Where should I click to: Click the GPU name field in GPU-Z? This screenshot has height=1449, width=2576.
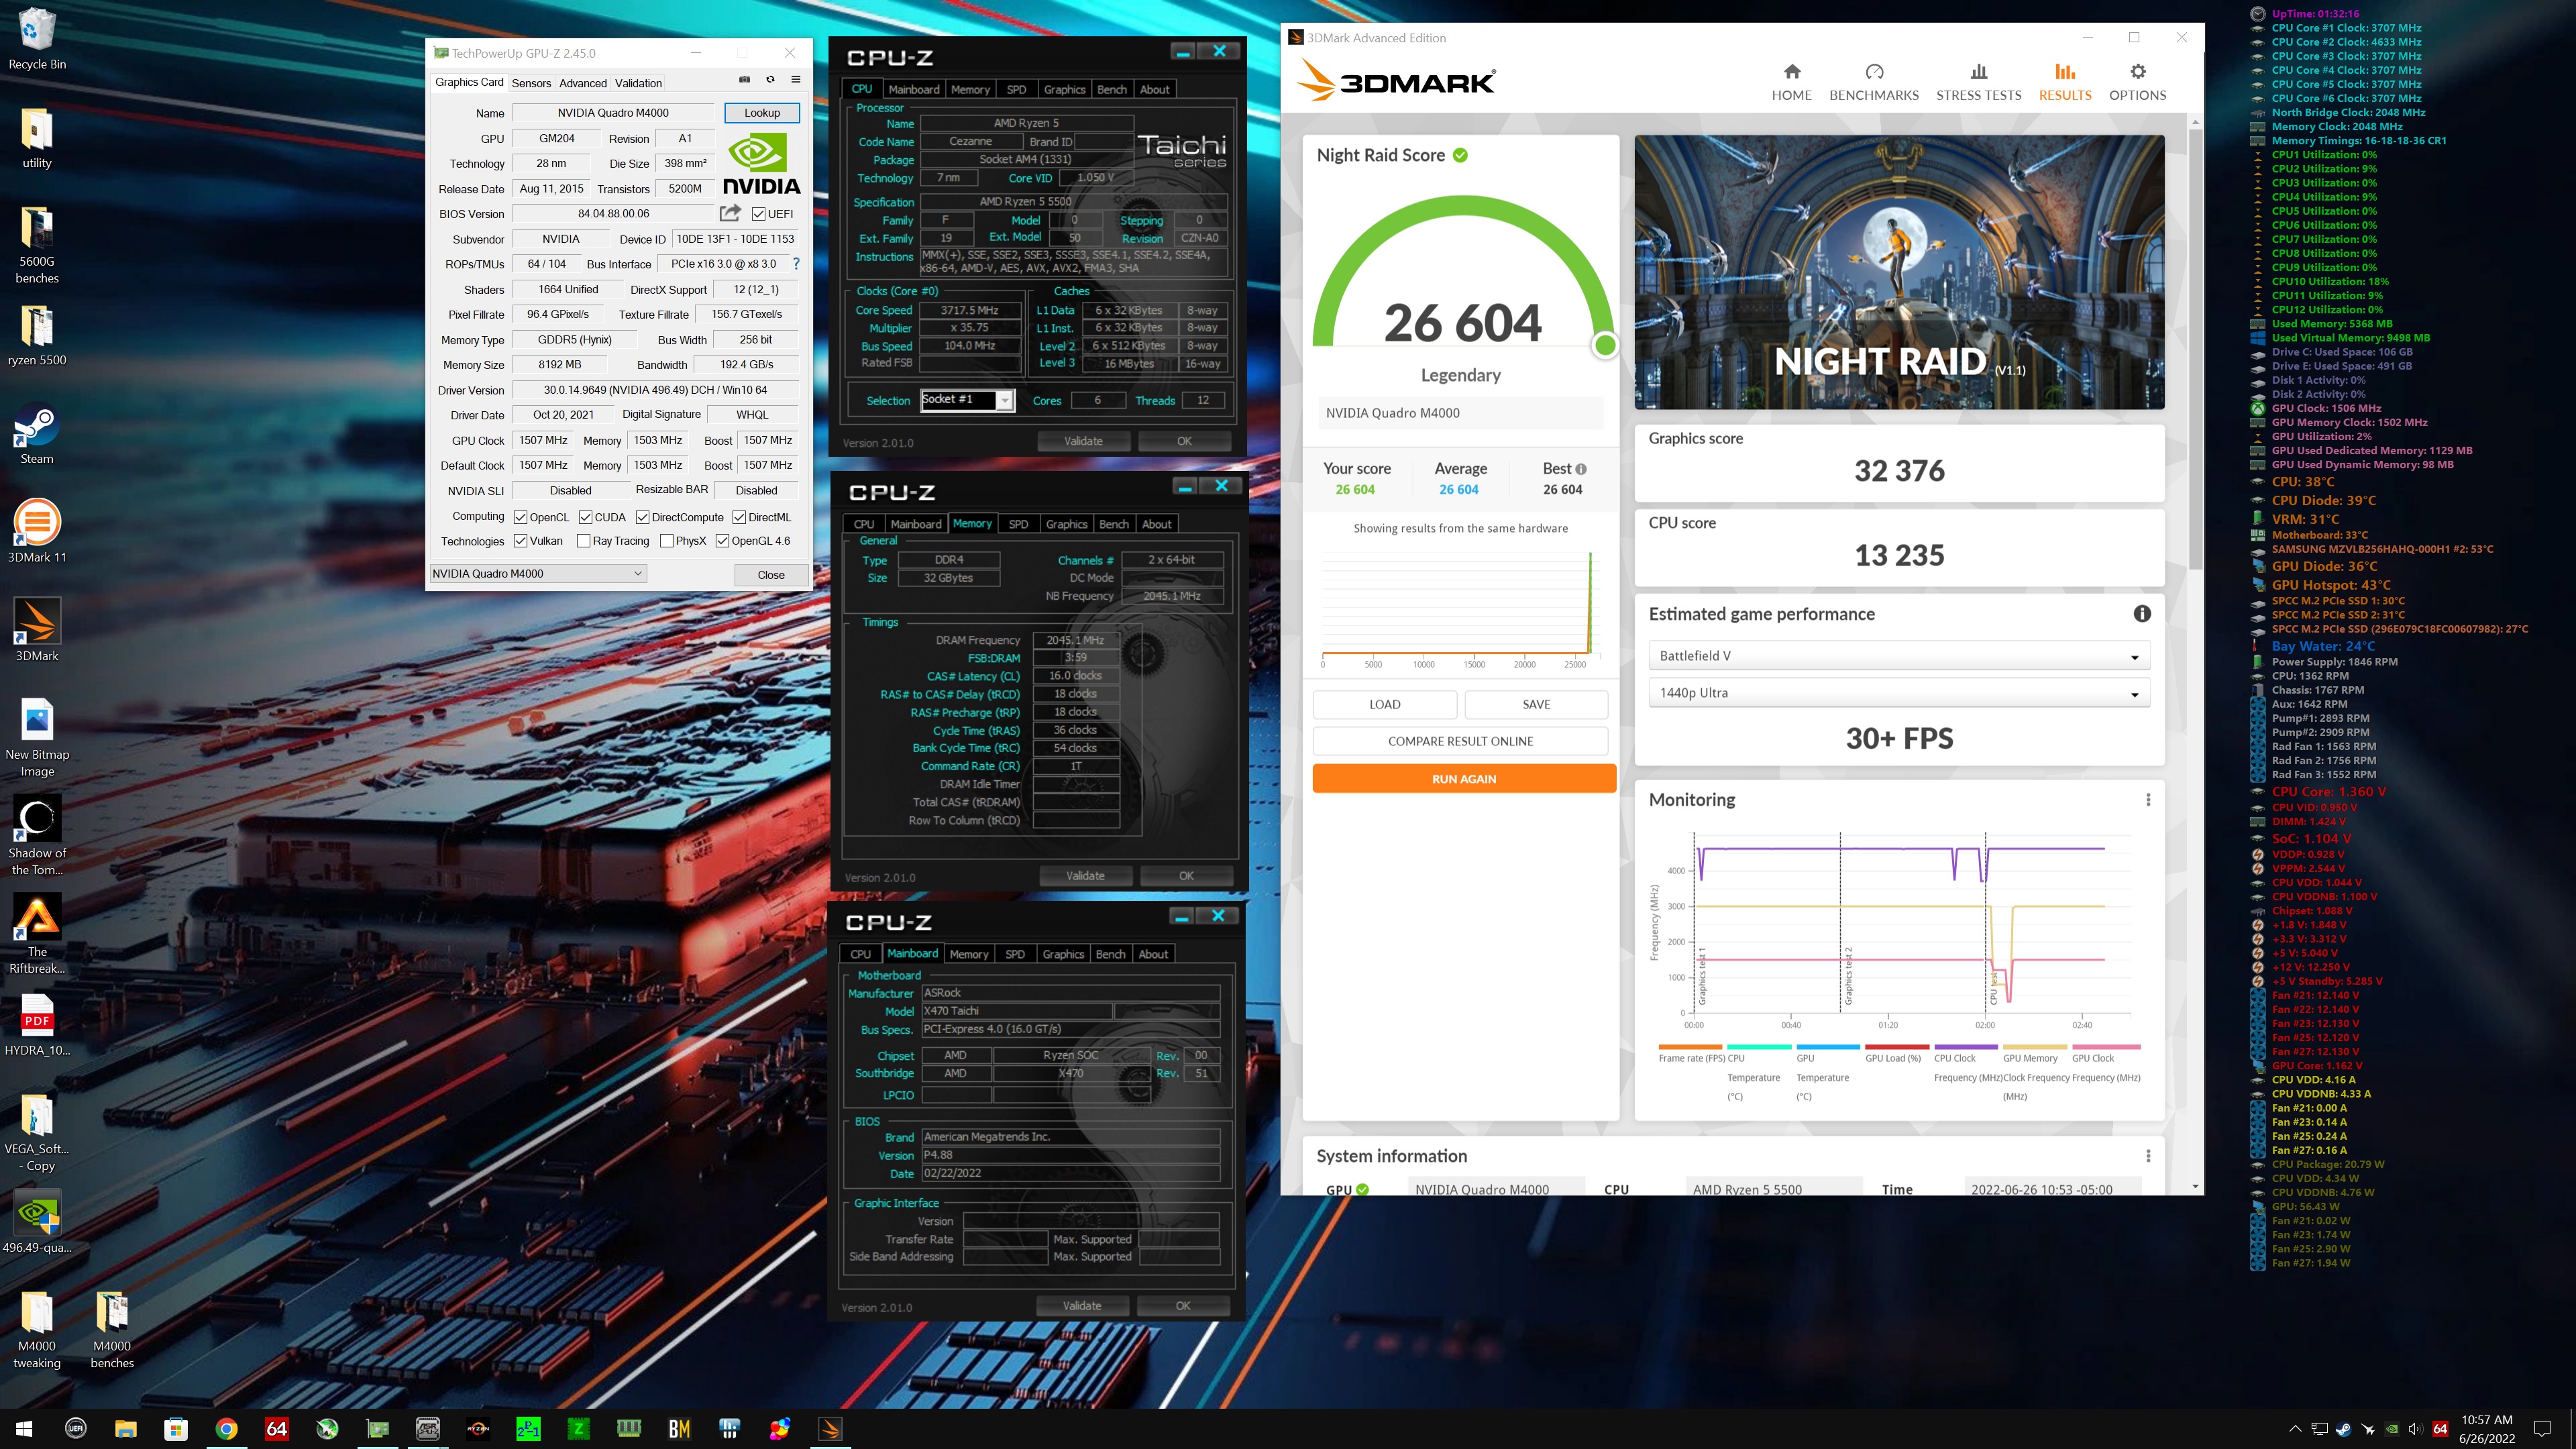(x=613, y=113)
